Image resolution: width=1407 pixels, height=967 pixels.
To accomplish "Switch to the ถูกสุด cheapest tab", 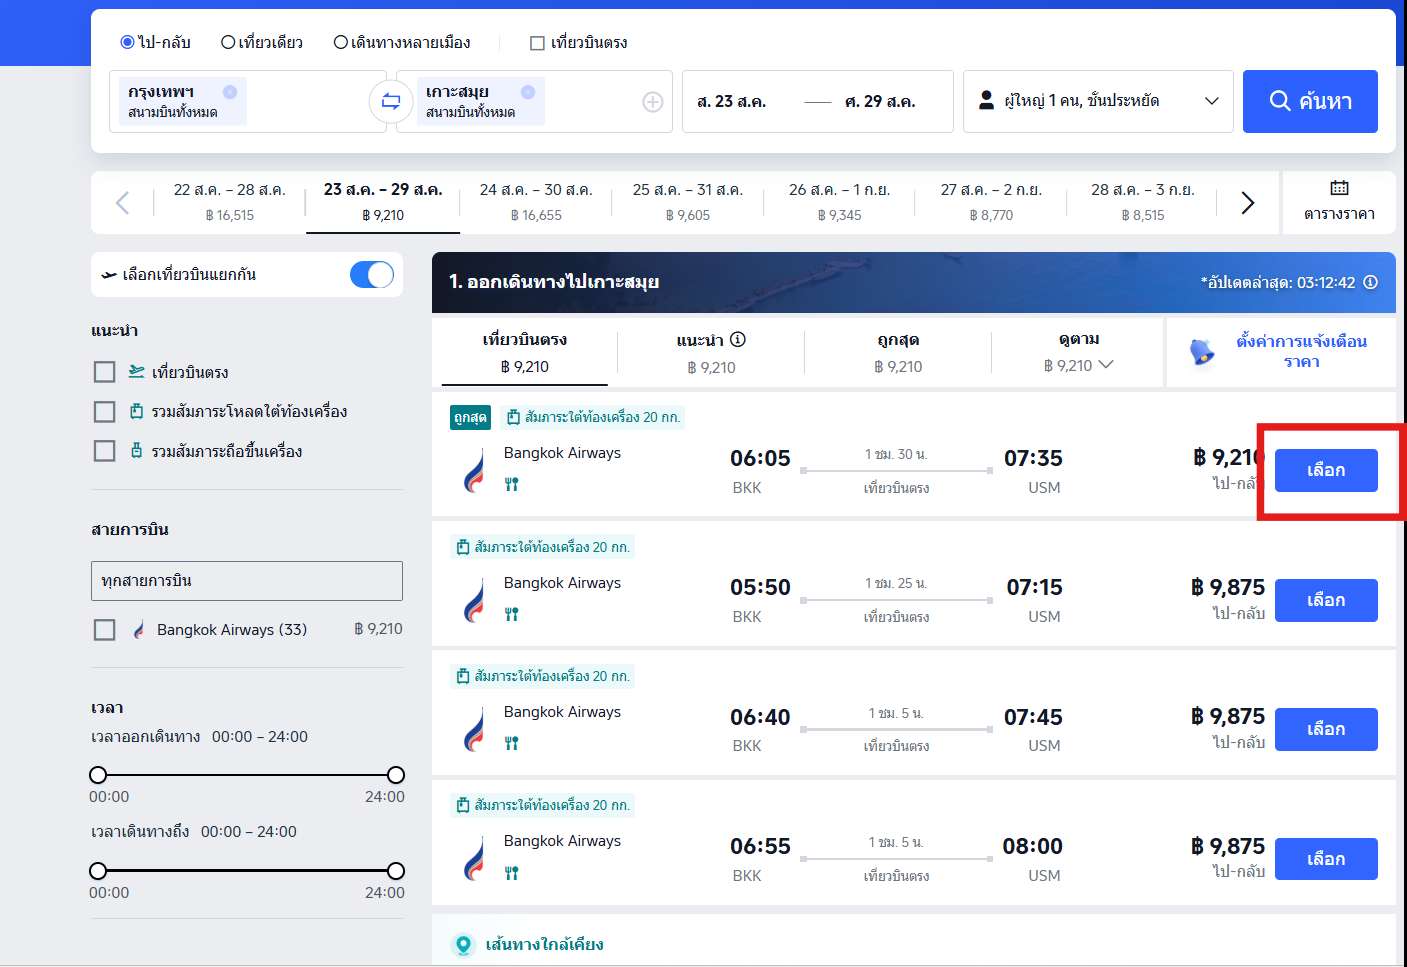I will click(x=897, y=353).
